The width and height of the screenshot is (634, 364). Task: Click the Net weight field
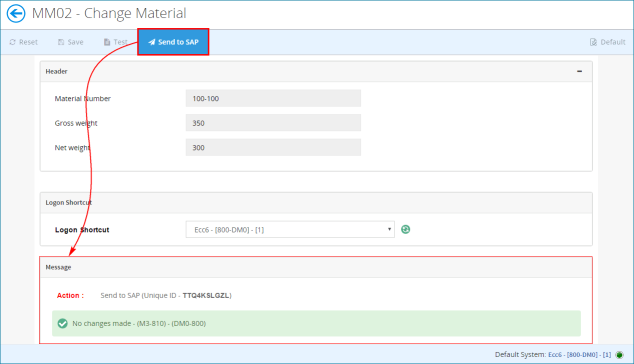tap(273, 148)
